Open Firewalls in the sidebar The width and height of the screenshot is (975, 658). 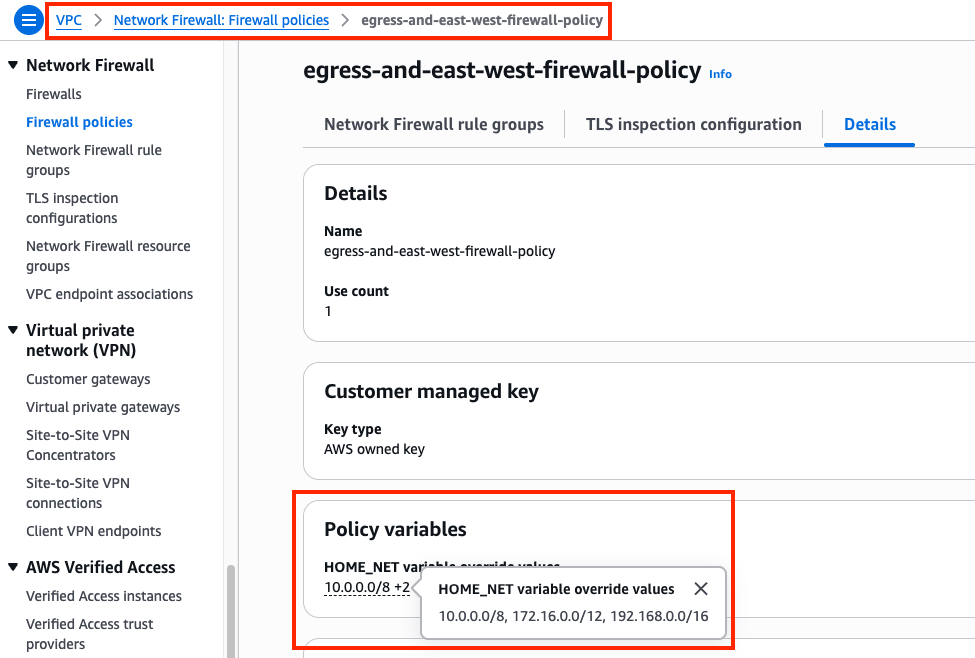tap(53, 95)
